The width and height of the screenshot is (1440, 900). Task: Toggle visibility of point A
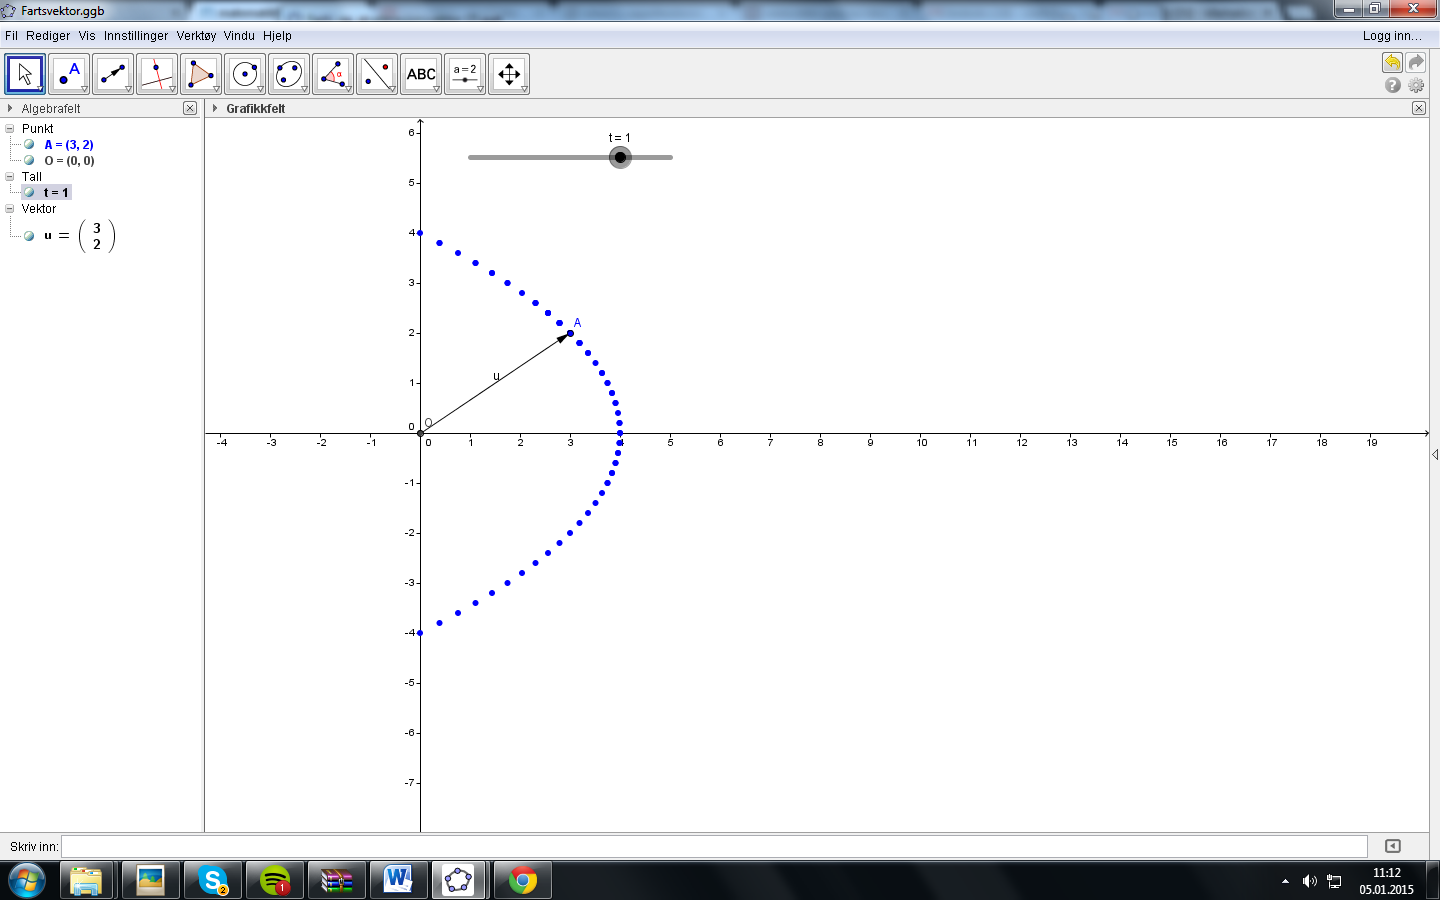(29, 144)
